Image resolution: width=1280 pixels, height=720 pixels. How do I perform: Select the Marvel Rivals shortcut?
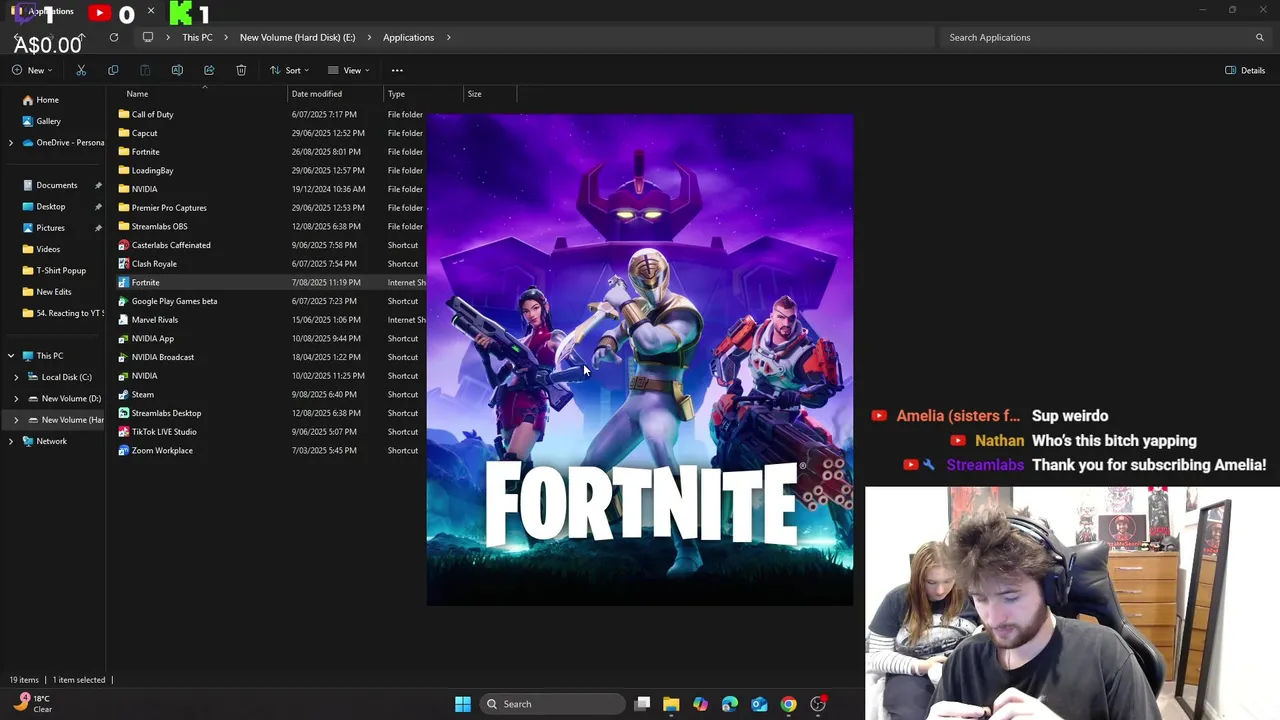(154, 320)
